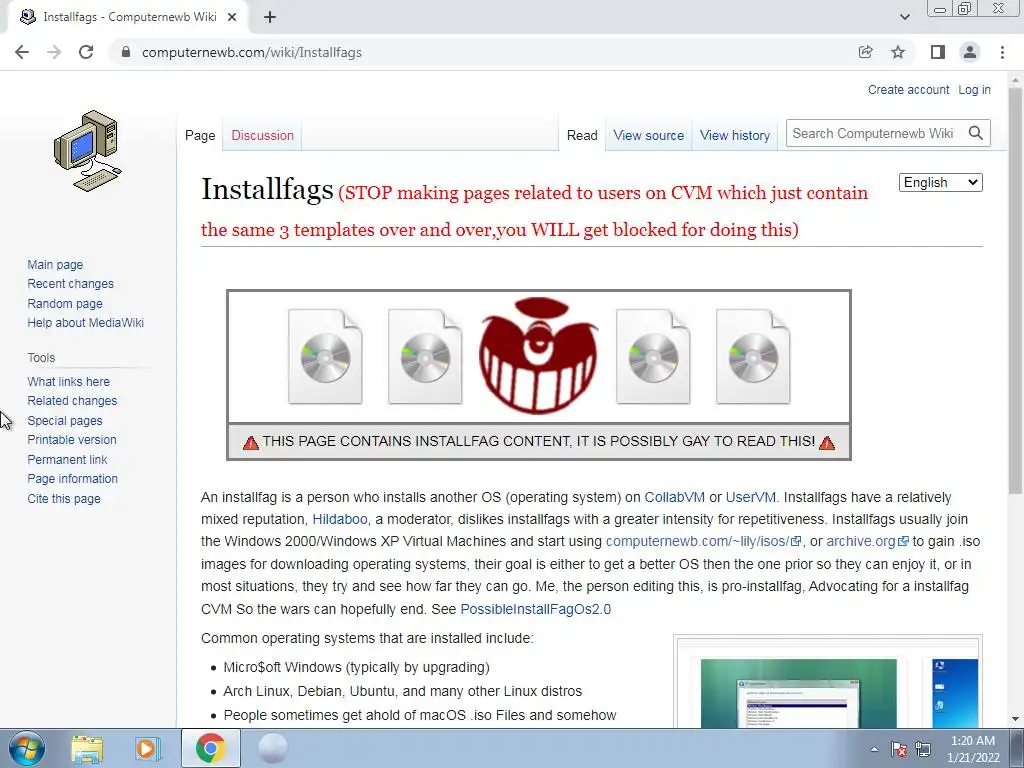Open the English language dropdown
This screenshot has height=768, width=1024.
point(940,183)
